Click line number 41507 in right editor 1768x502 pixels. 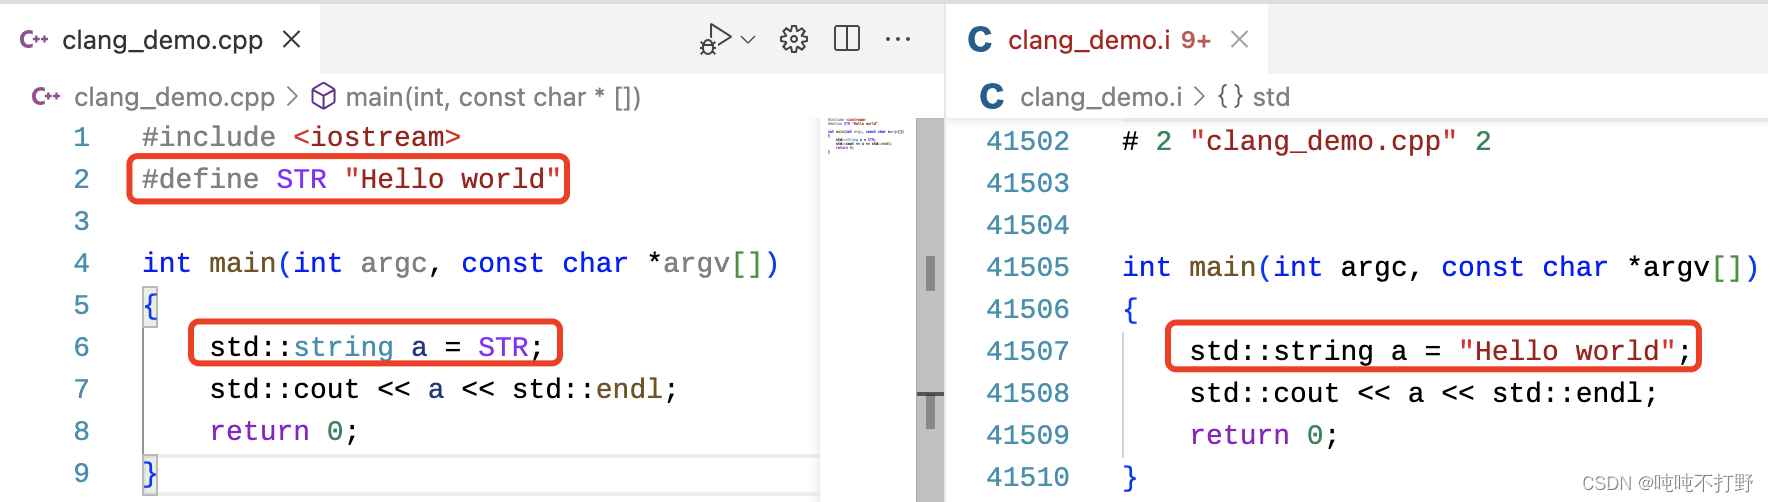pos(1028,351)
